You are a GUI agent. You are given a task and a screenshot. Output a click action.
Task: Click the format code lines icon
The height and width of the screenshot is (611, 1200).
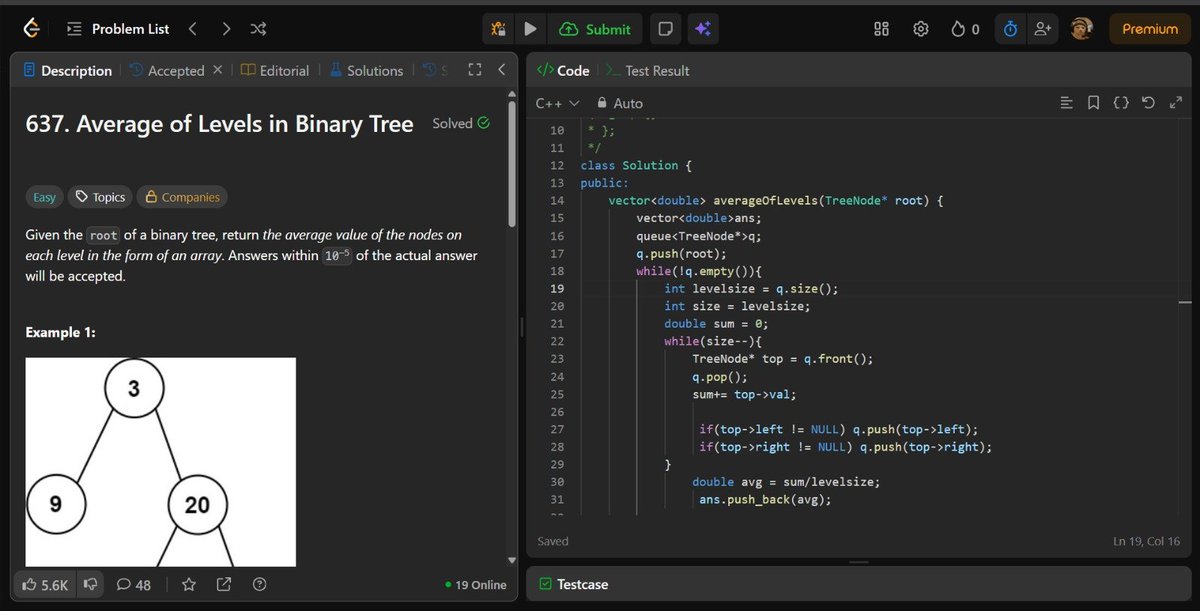(1066, 103)
